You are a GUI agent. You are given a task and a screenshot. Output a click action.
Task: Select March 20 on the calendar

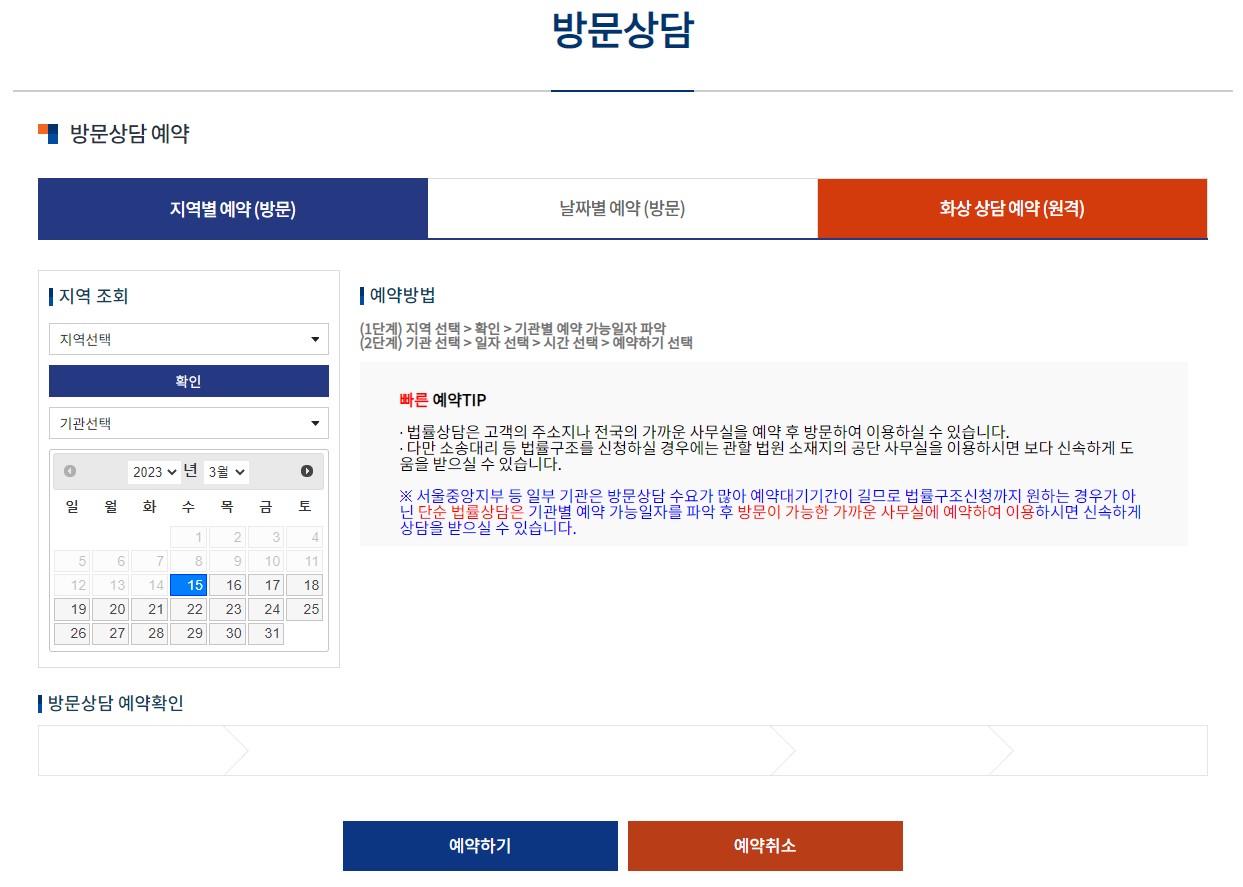point(110,609)
